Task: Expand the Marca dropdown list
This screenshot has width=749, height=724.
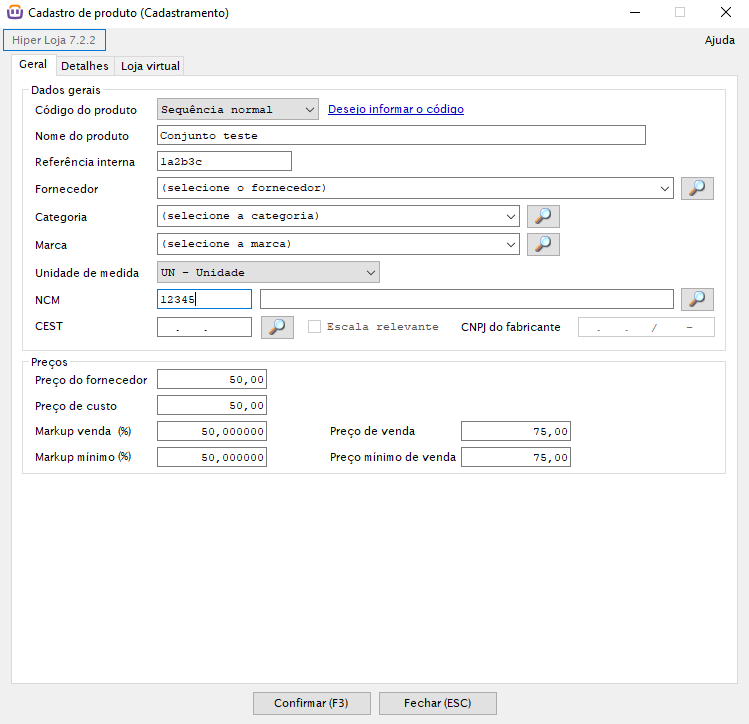Action: click(511, 244)
